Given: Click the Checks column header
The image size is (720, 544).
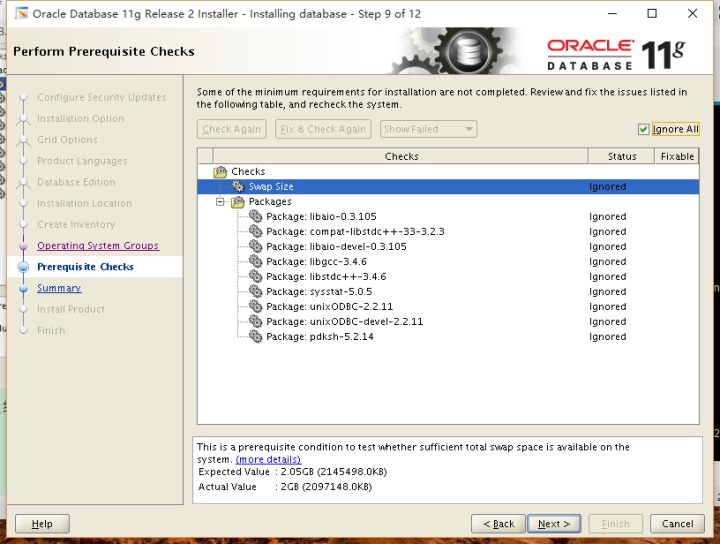Looking at the screenshot, I should 401,156.
